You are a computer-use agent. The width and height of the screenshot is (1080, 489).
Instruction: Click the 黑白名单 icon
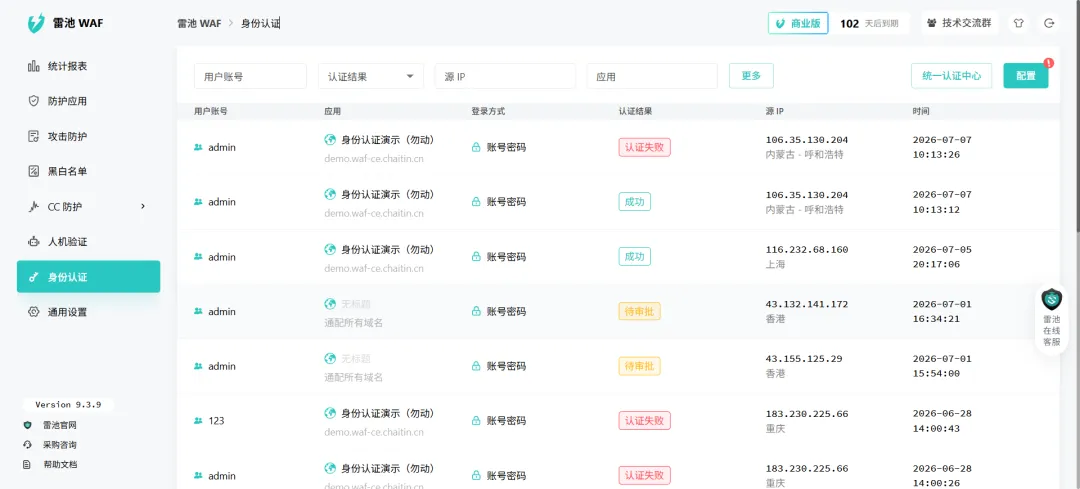pos(33,171)
